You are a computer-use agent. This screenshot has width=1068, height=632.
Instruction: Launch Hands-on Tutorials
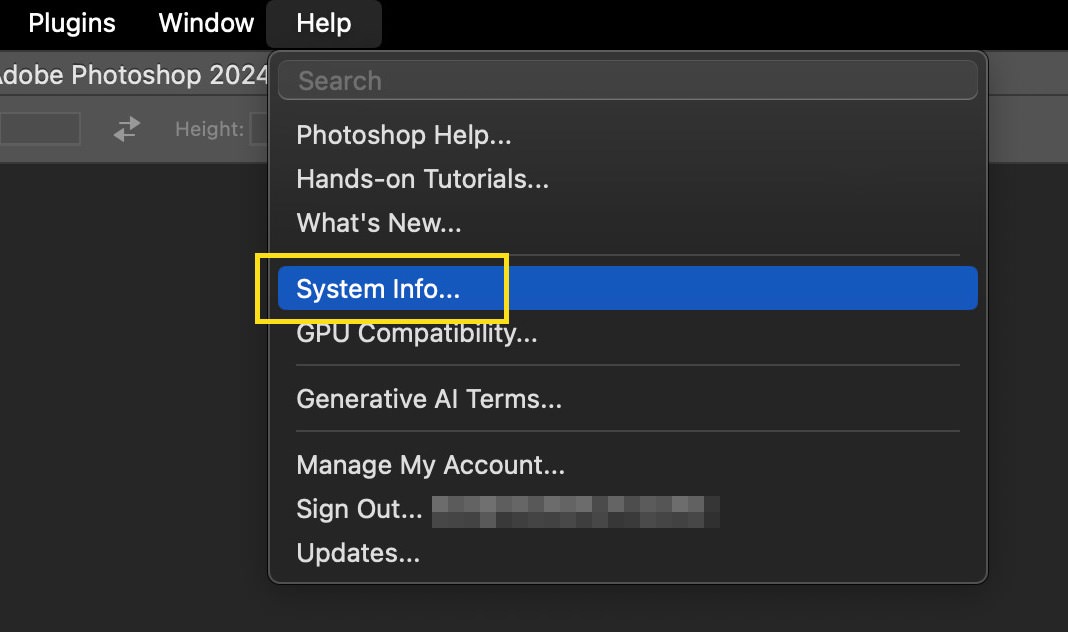[422, 179]
